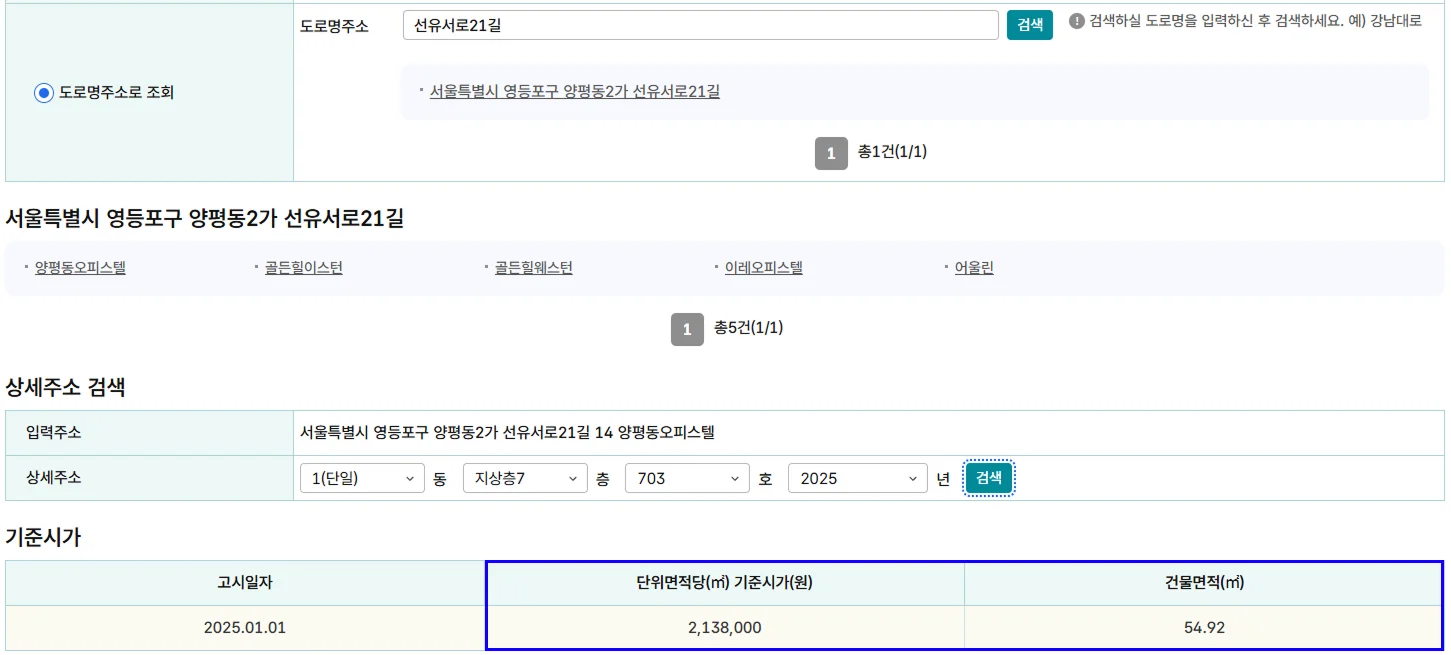1451x655 pixels.
Task: Click the 2,138,000 기준시가 value cell
Action: [x=725, y=628]
